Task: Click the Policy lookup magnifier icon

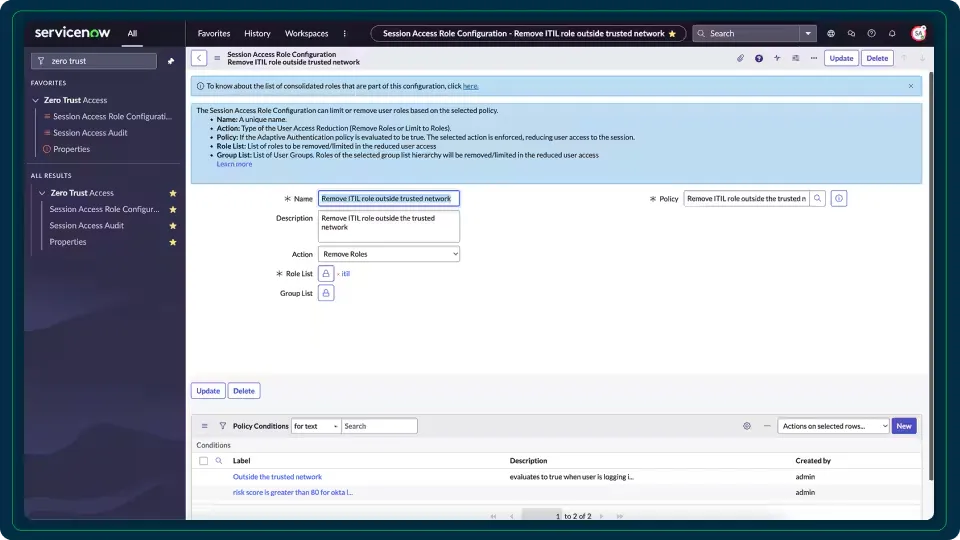Action: point(817,198)
